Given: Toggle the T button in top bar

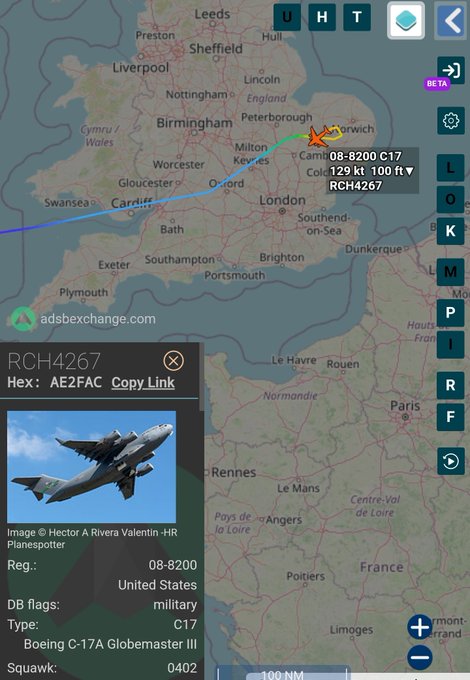Looking at the screenshot, I should click(357, 17).
